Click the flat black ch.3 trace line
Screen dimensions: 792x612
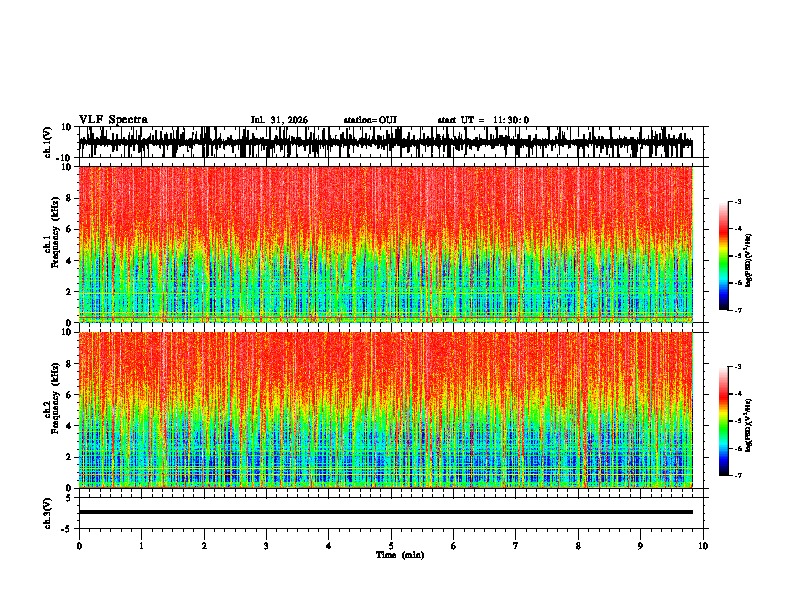[x=385, y=512]
